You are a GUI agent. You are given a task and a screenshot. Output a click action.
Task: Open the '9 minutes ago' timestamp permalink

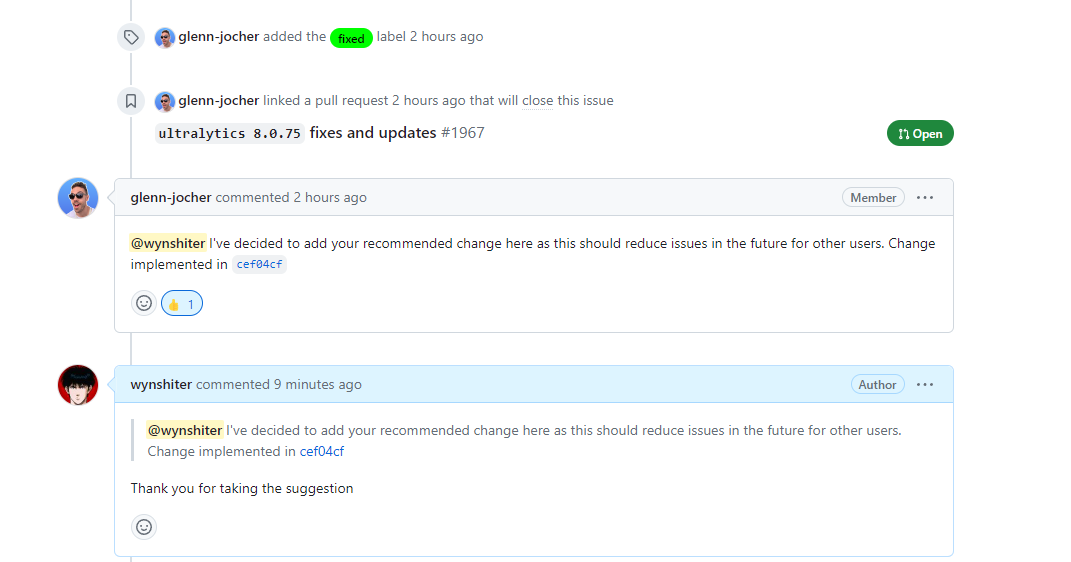(x=318, y=384)
